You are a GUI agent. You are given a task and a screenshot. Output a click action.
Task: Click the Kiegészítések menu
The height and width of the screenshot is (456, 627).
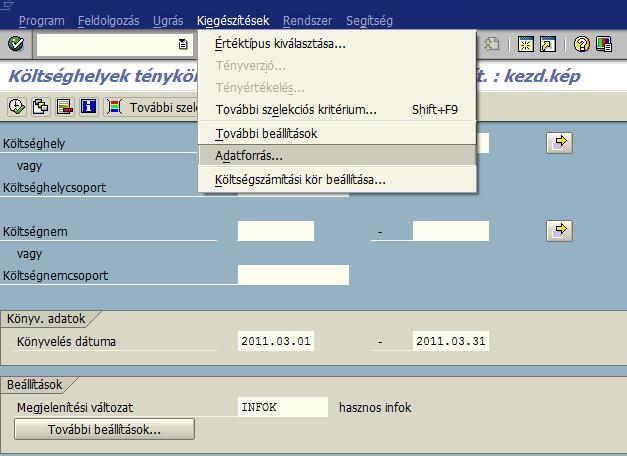pos(233,20)
